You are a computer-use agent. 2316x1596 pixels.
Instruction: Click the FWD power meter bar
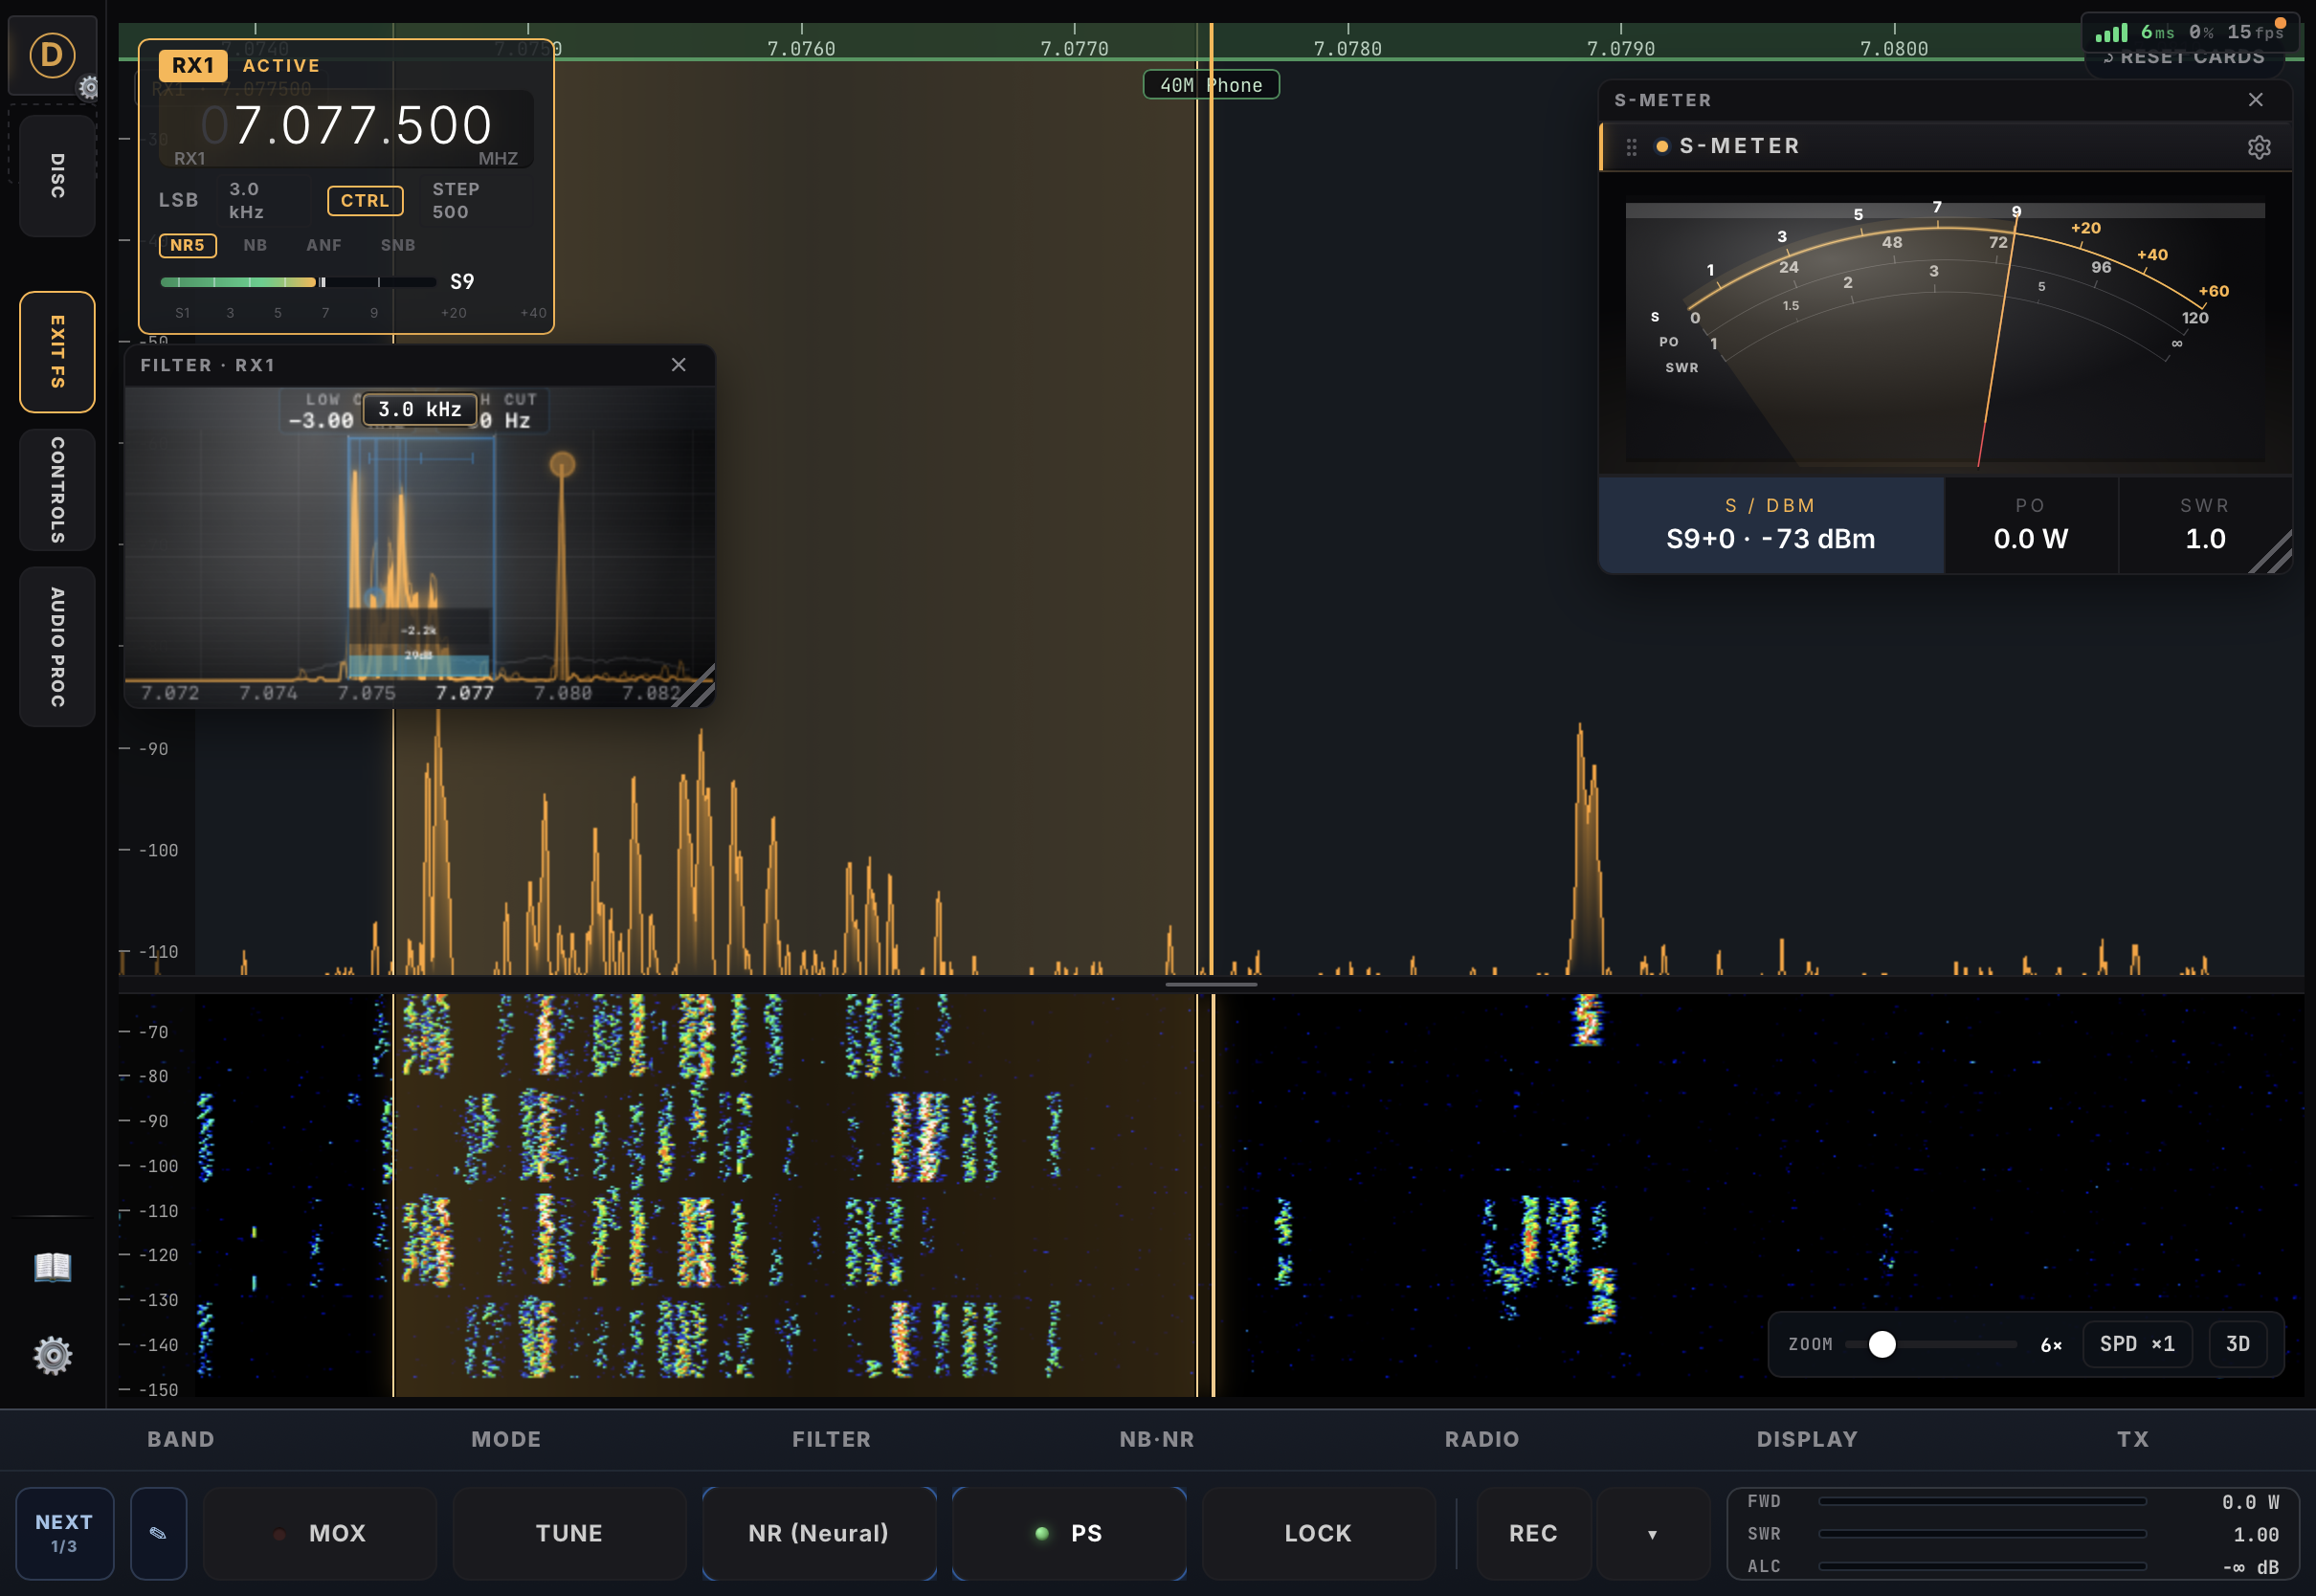[1982, 1501]
